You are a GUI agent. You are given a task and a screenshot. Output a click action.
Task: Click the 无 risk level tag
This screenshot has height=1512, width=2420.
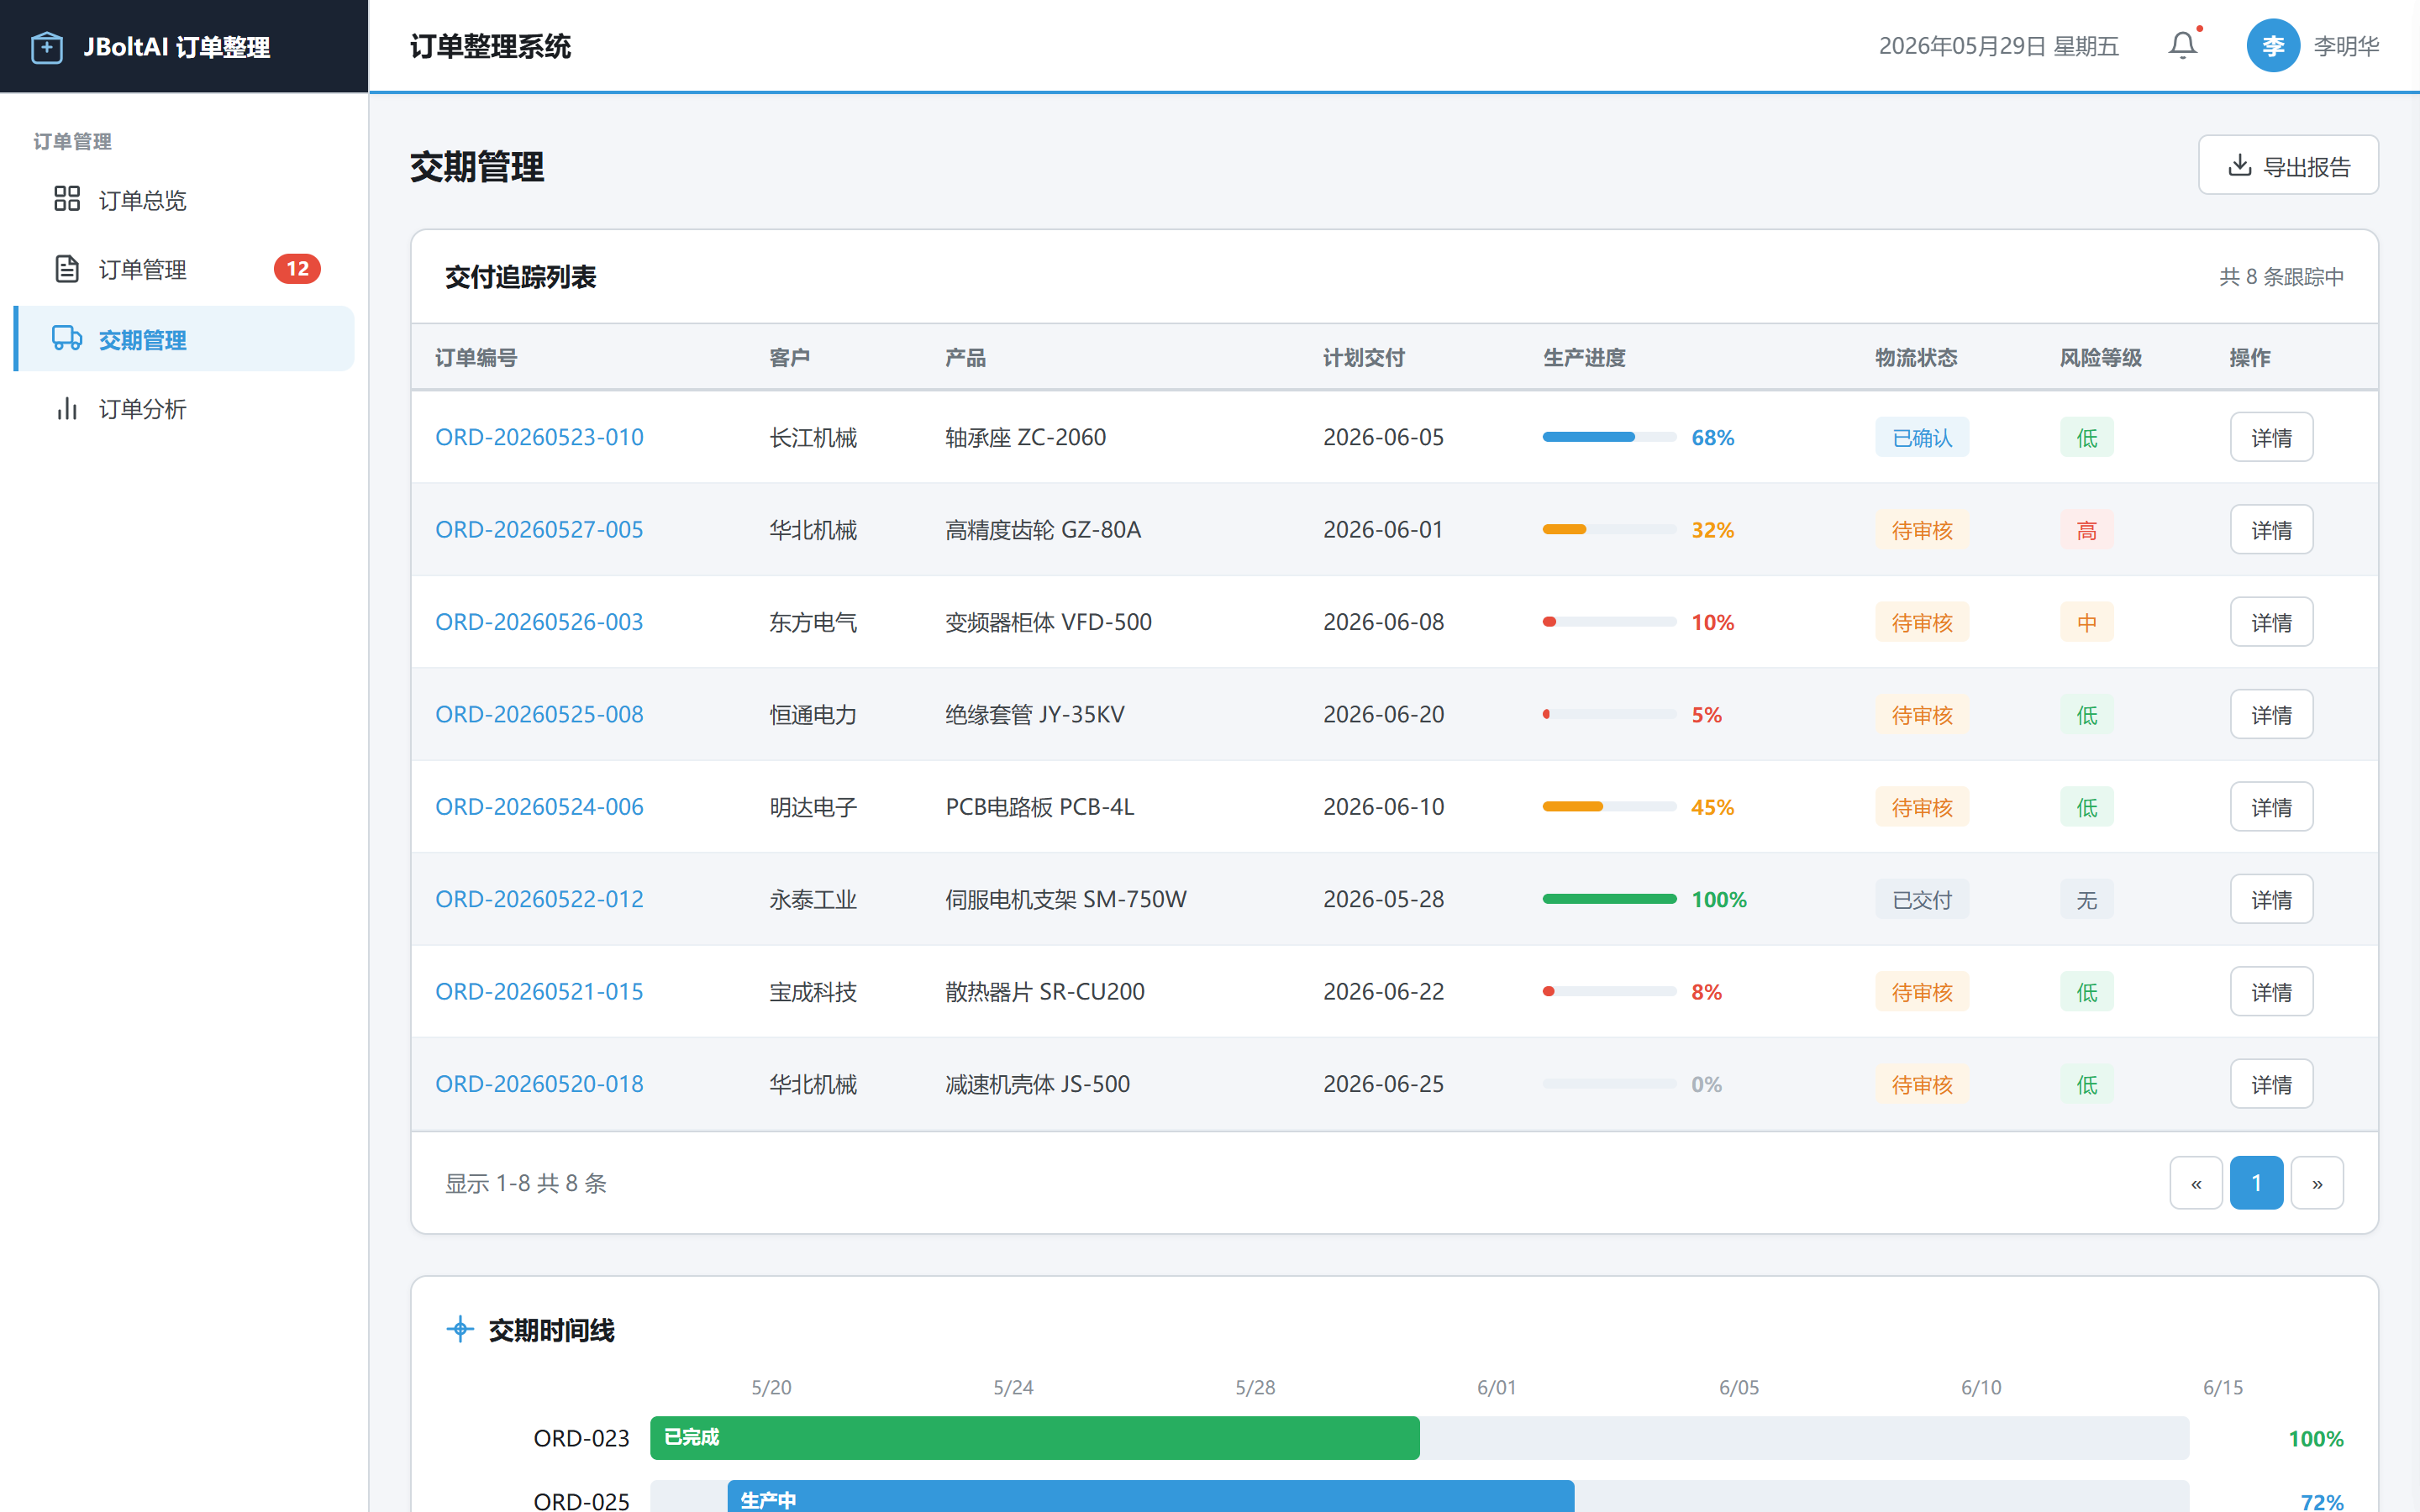coord(2086,899)
